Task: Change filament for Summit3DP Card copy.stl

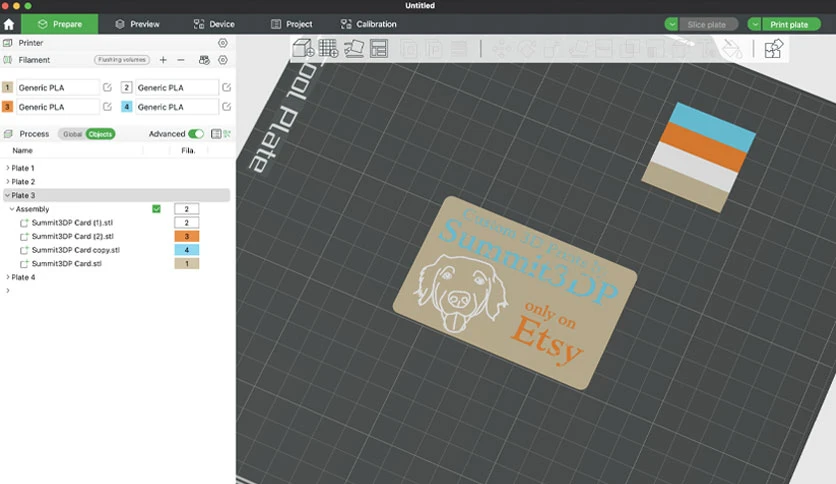Action: coord(187,250)
